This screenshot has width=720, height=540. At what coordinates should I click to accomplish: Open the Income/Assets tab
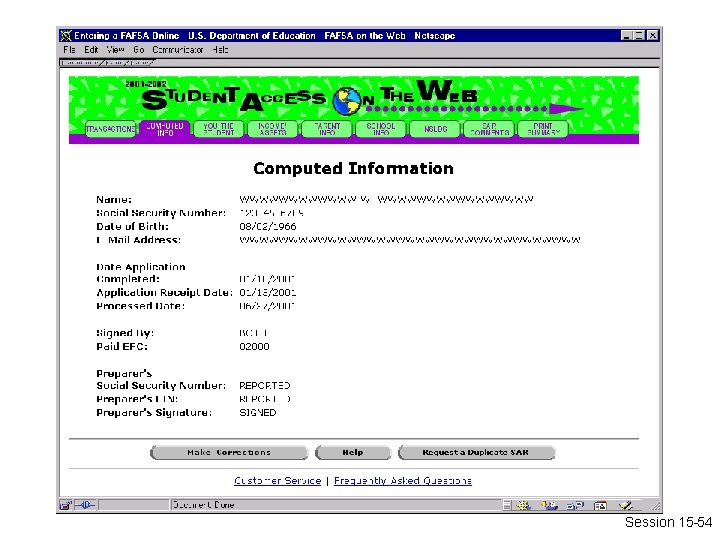[x=273, y=129]
